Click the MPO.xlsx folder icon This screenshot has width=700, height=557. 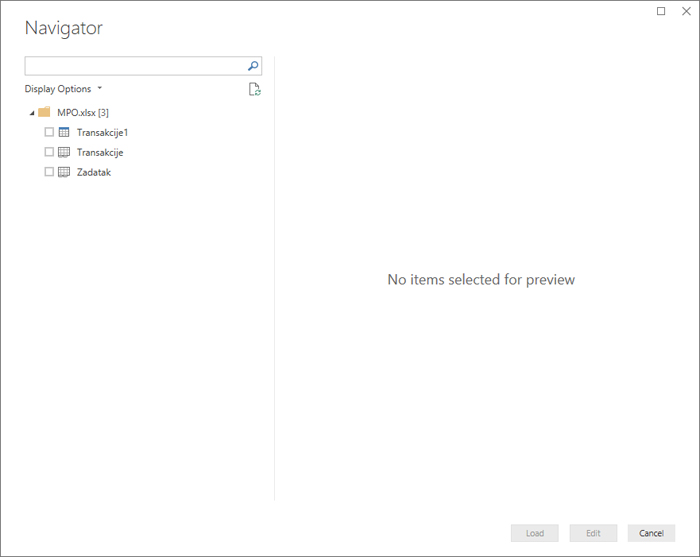(x=44, y=112)
